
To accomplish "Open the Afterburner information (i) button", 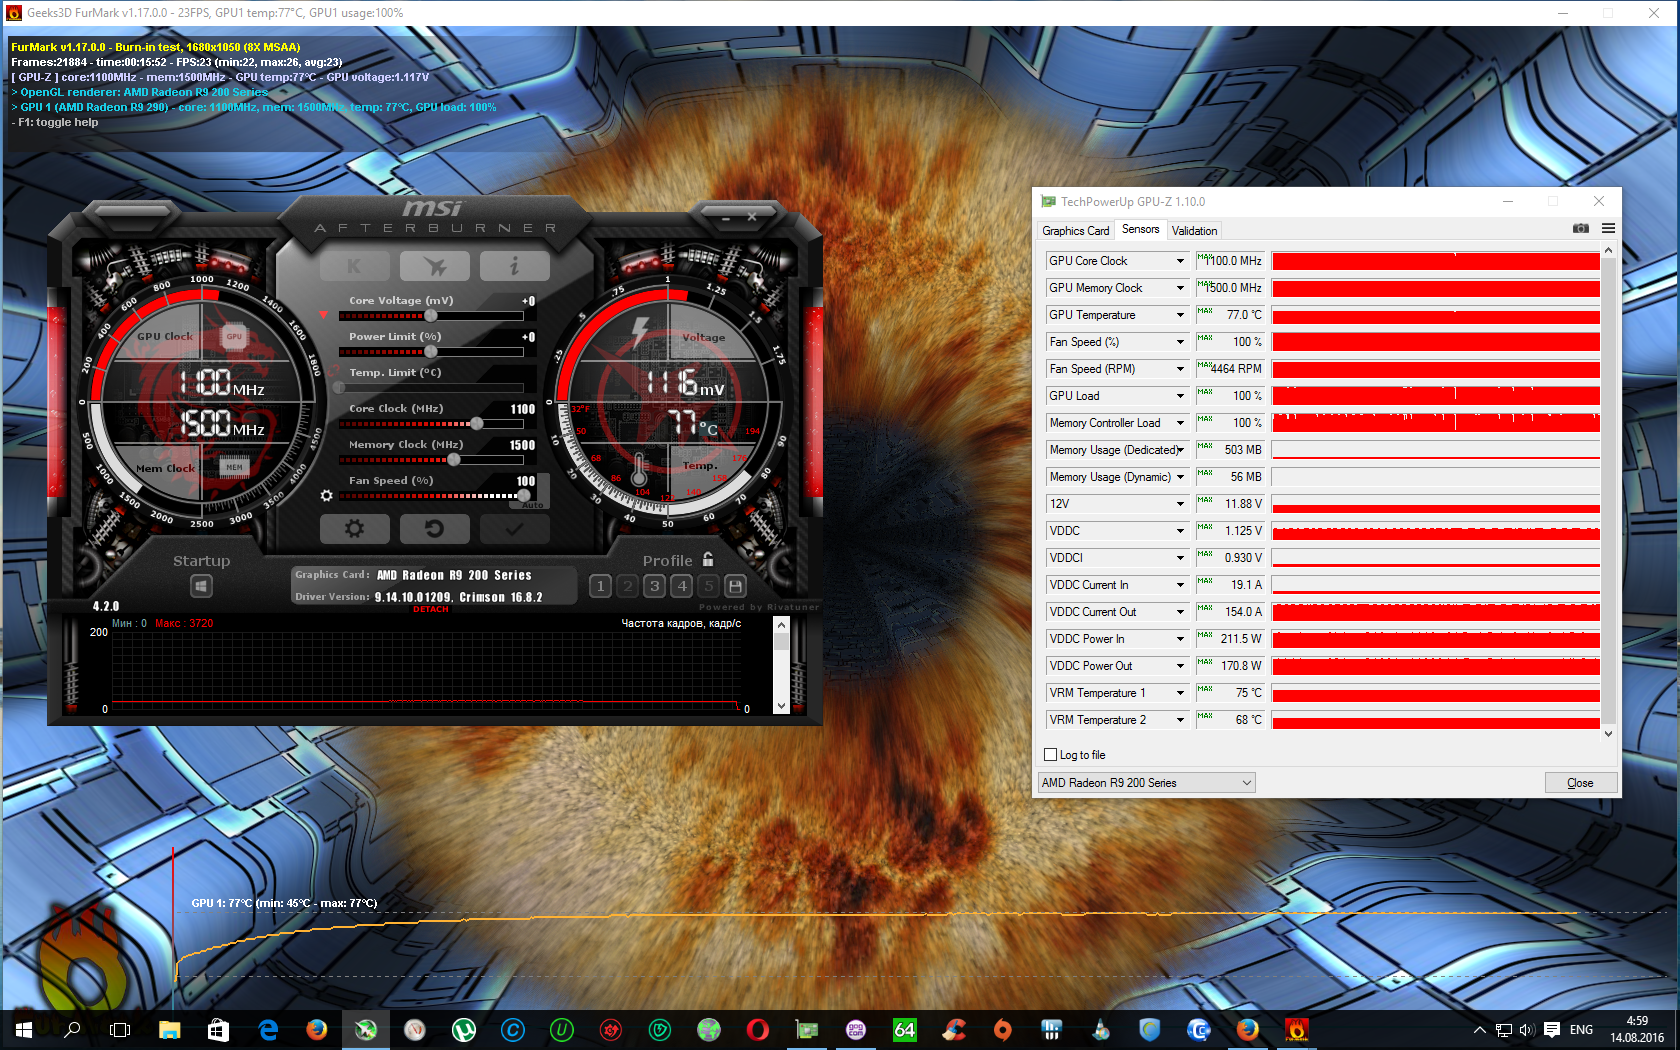I will pos(514,266).
